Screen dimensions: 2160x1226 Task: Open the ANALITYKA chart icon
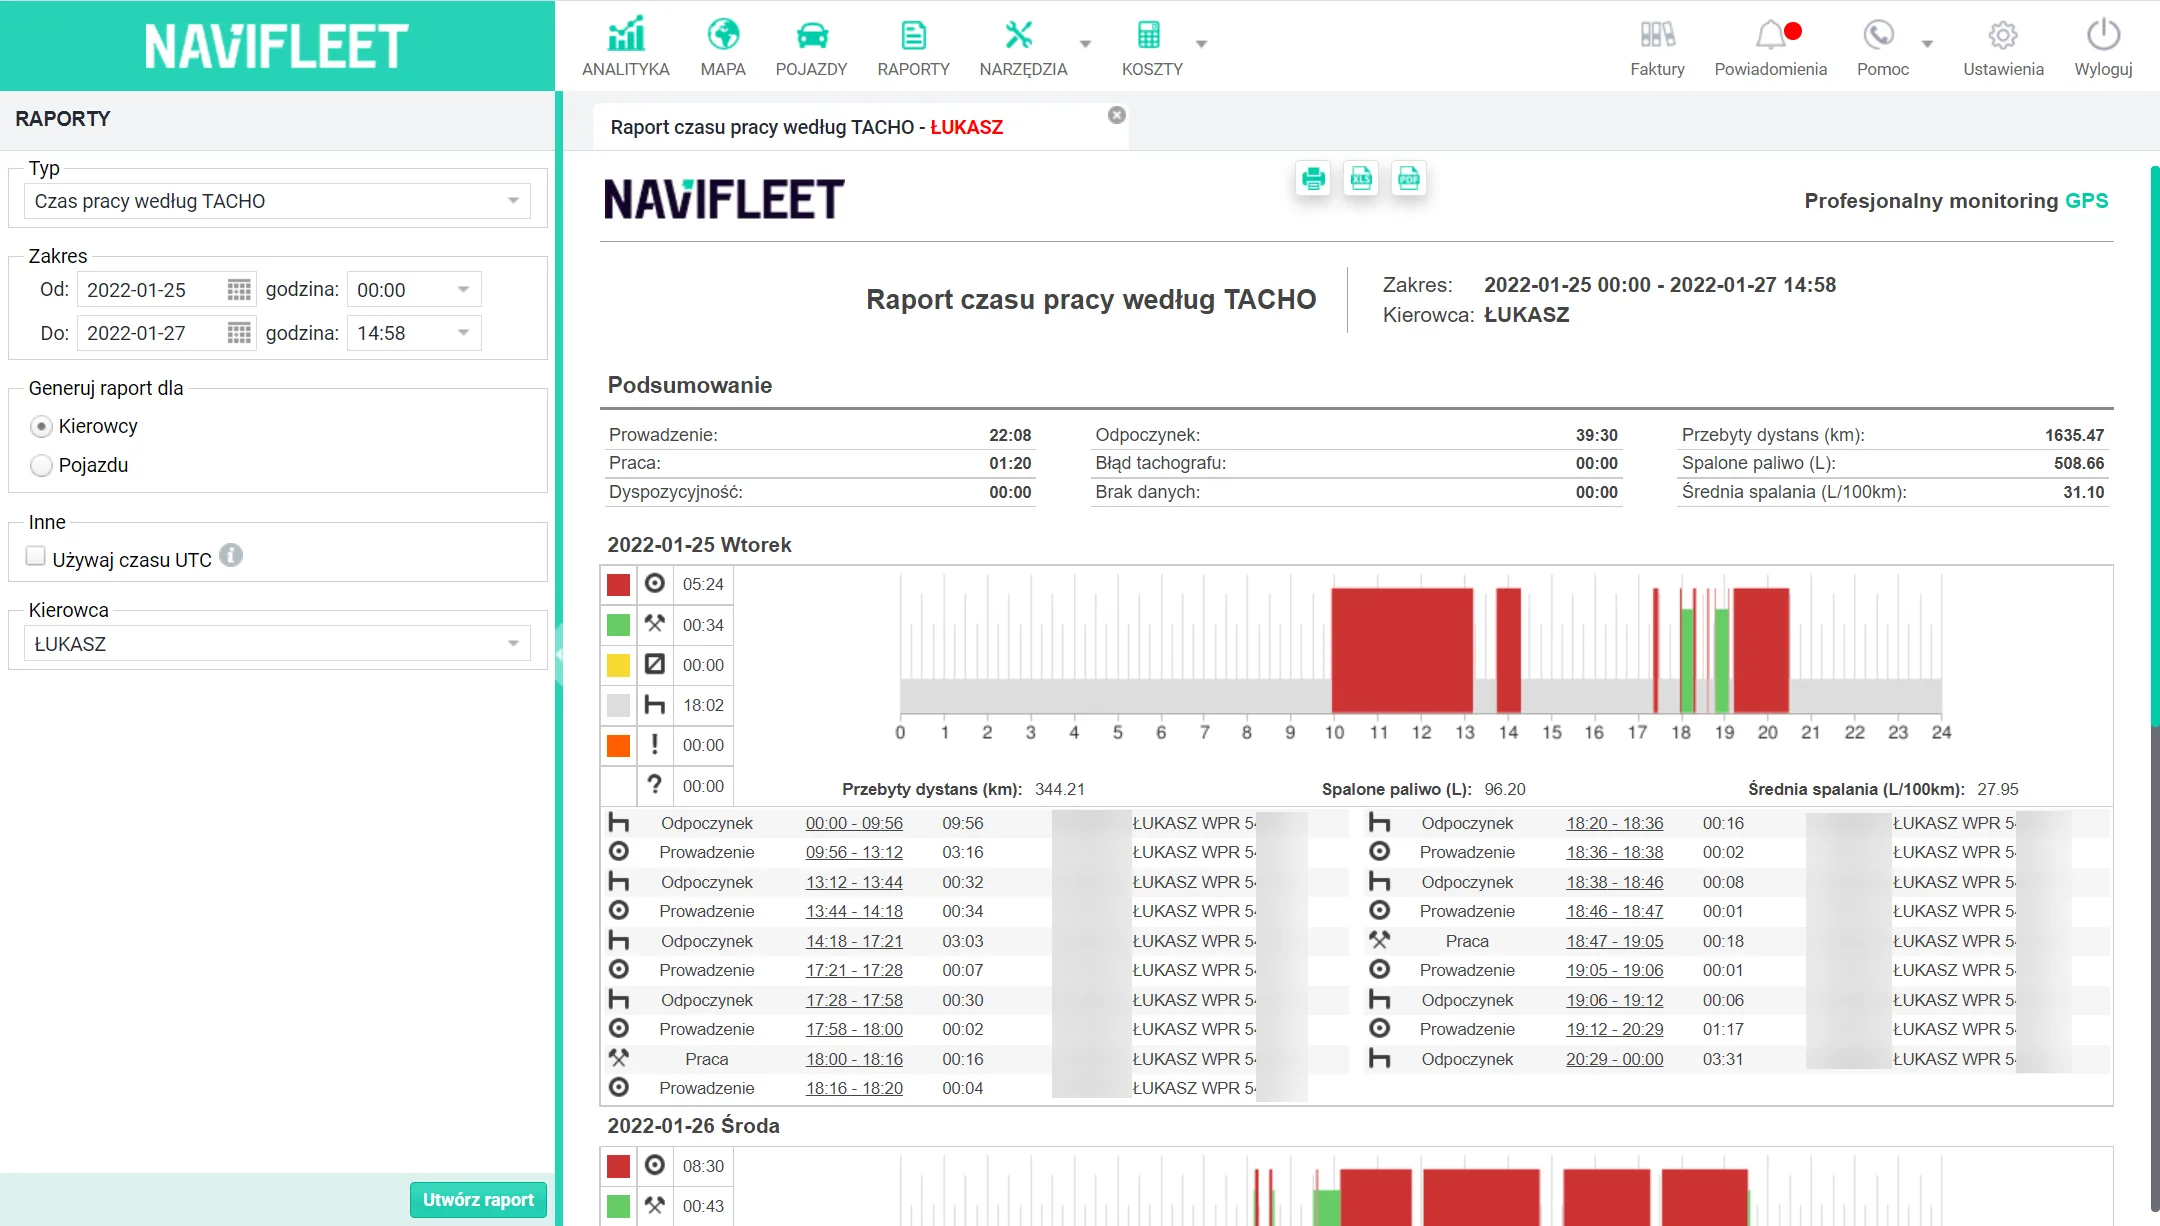click(626, 35)
